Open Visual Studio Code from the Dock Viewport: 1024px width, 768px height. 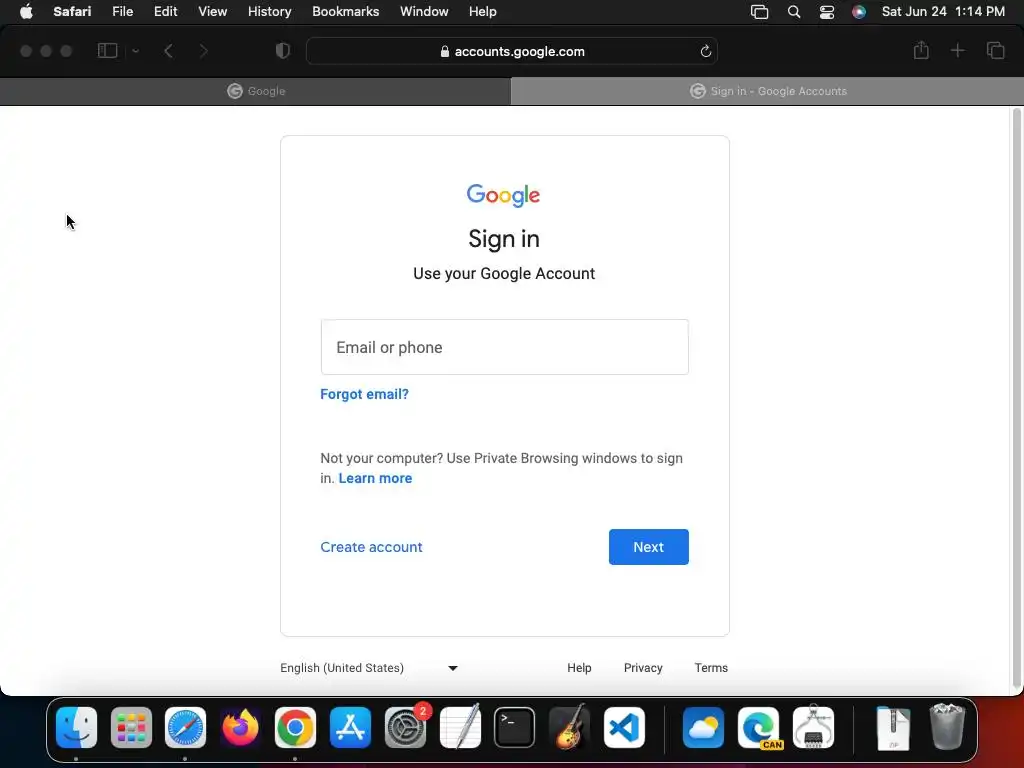tap(624, 728)
